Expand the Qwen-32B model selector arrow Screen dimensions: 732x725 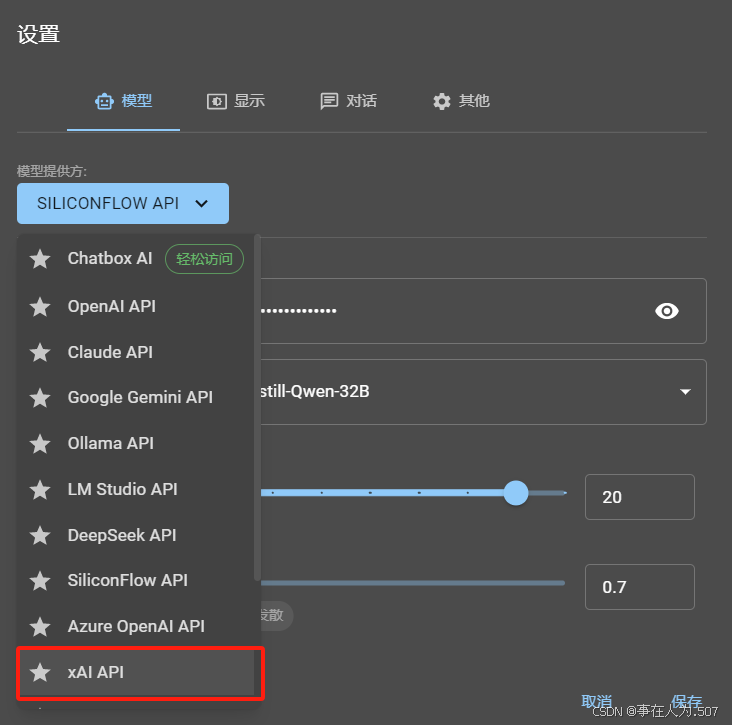(x=685, y=392)
